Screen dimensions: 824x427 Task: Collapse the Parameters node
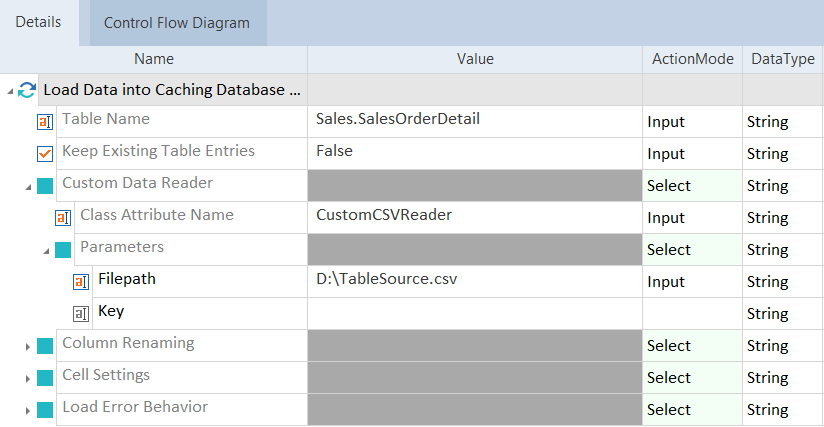coord(45,250)
